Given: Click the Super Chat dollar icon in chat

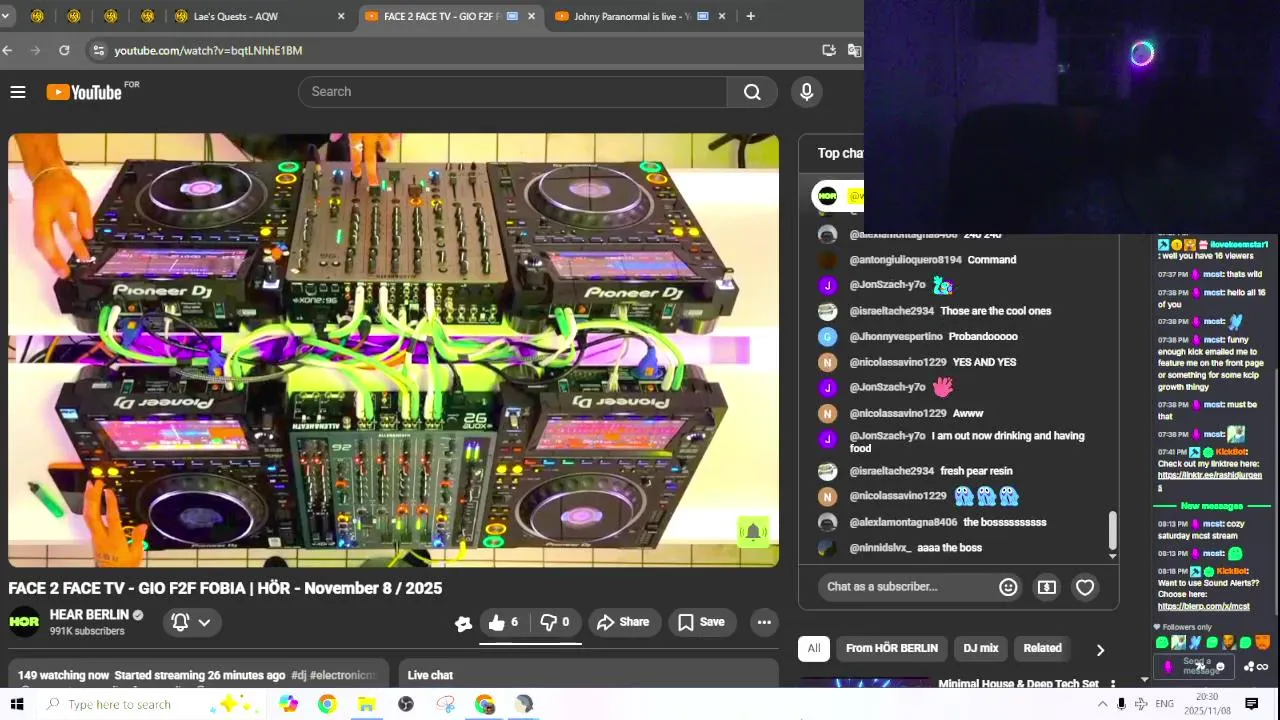Looking at the screenshot, I should coord(1047,587).
